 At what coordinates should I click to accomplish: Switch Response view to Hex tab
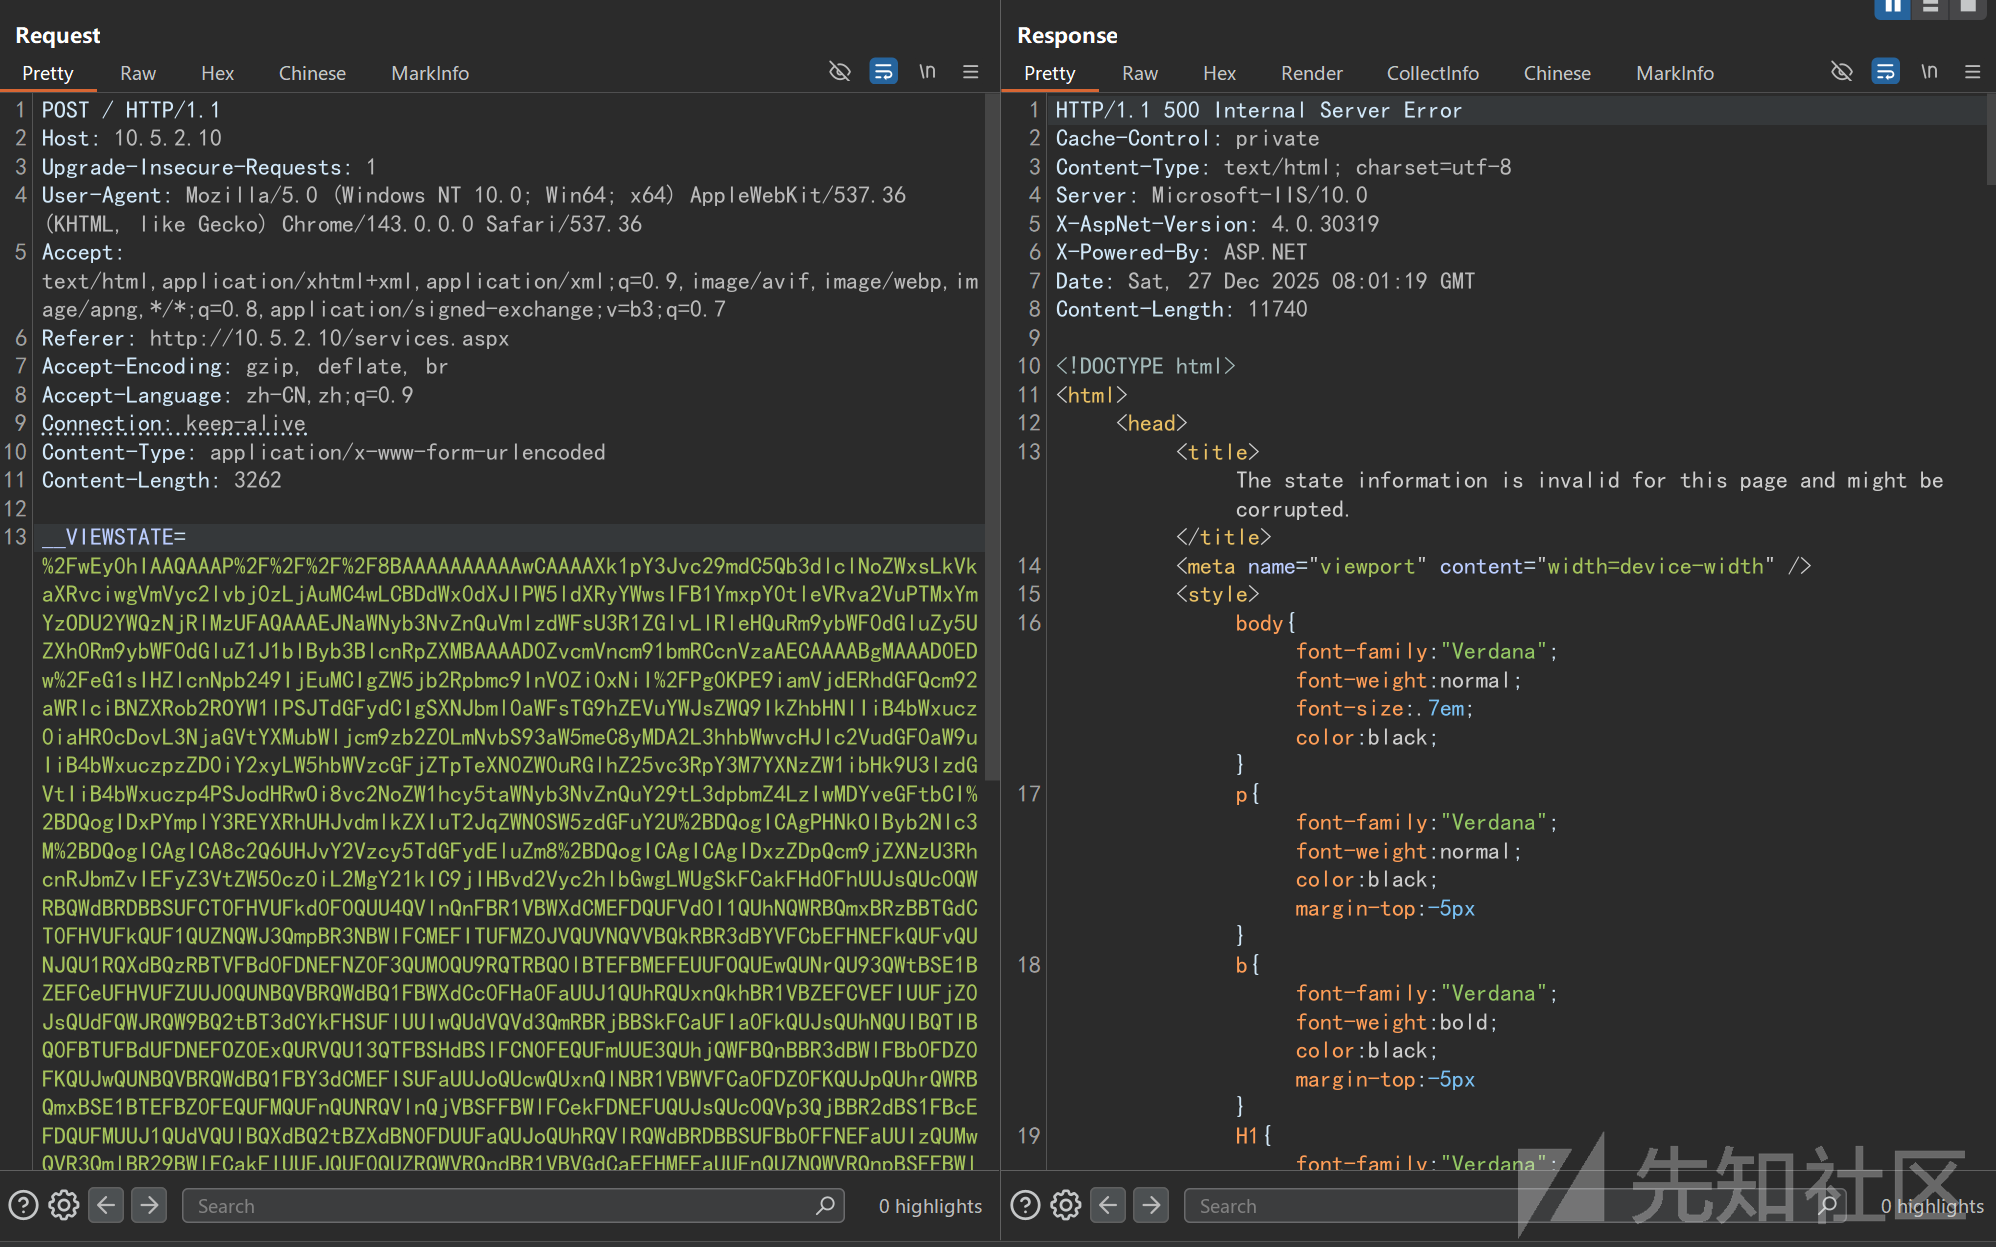(1219, 73)
